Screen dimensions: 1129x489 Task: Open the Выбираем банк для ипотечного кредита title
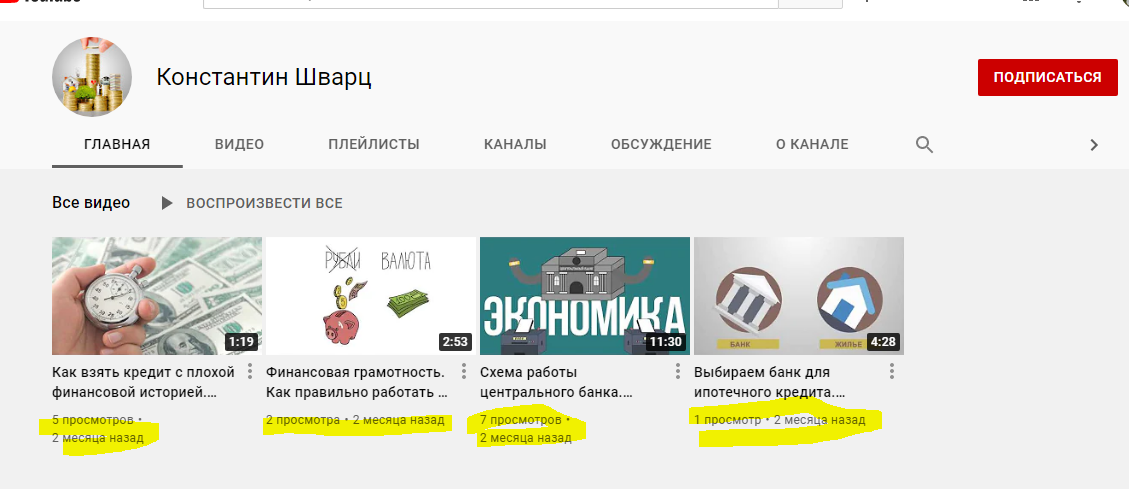click(769, 383)
